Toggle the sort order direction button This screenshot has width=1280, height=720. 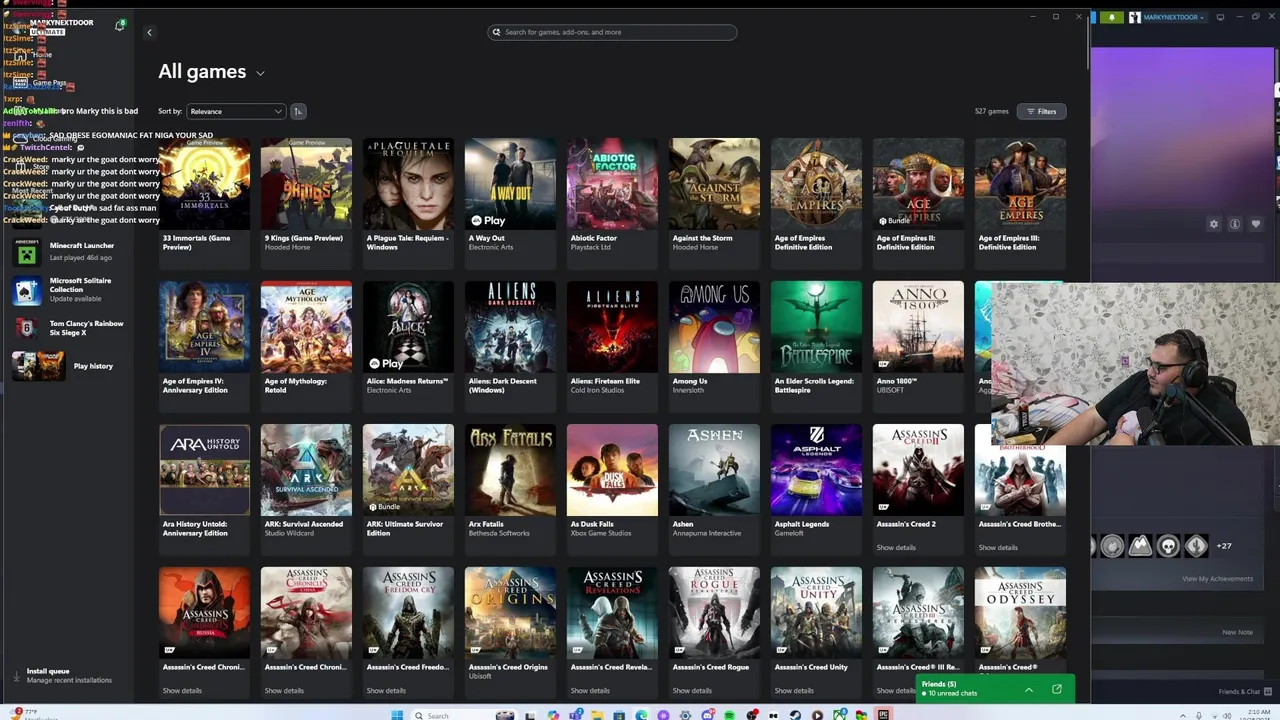tap(297, 111)
